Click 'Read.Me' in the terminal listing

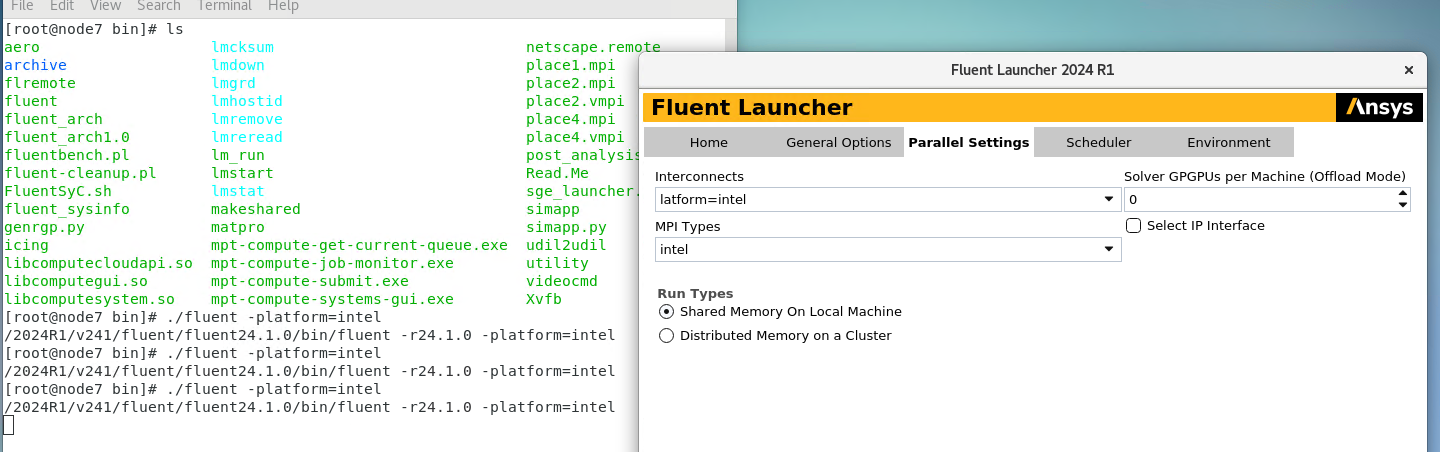[558, 173]
